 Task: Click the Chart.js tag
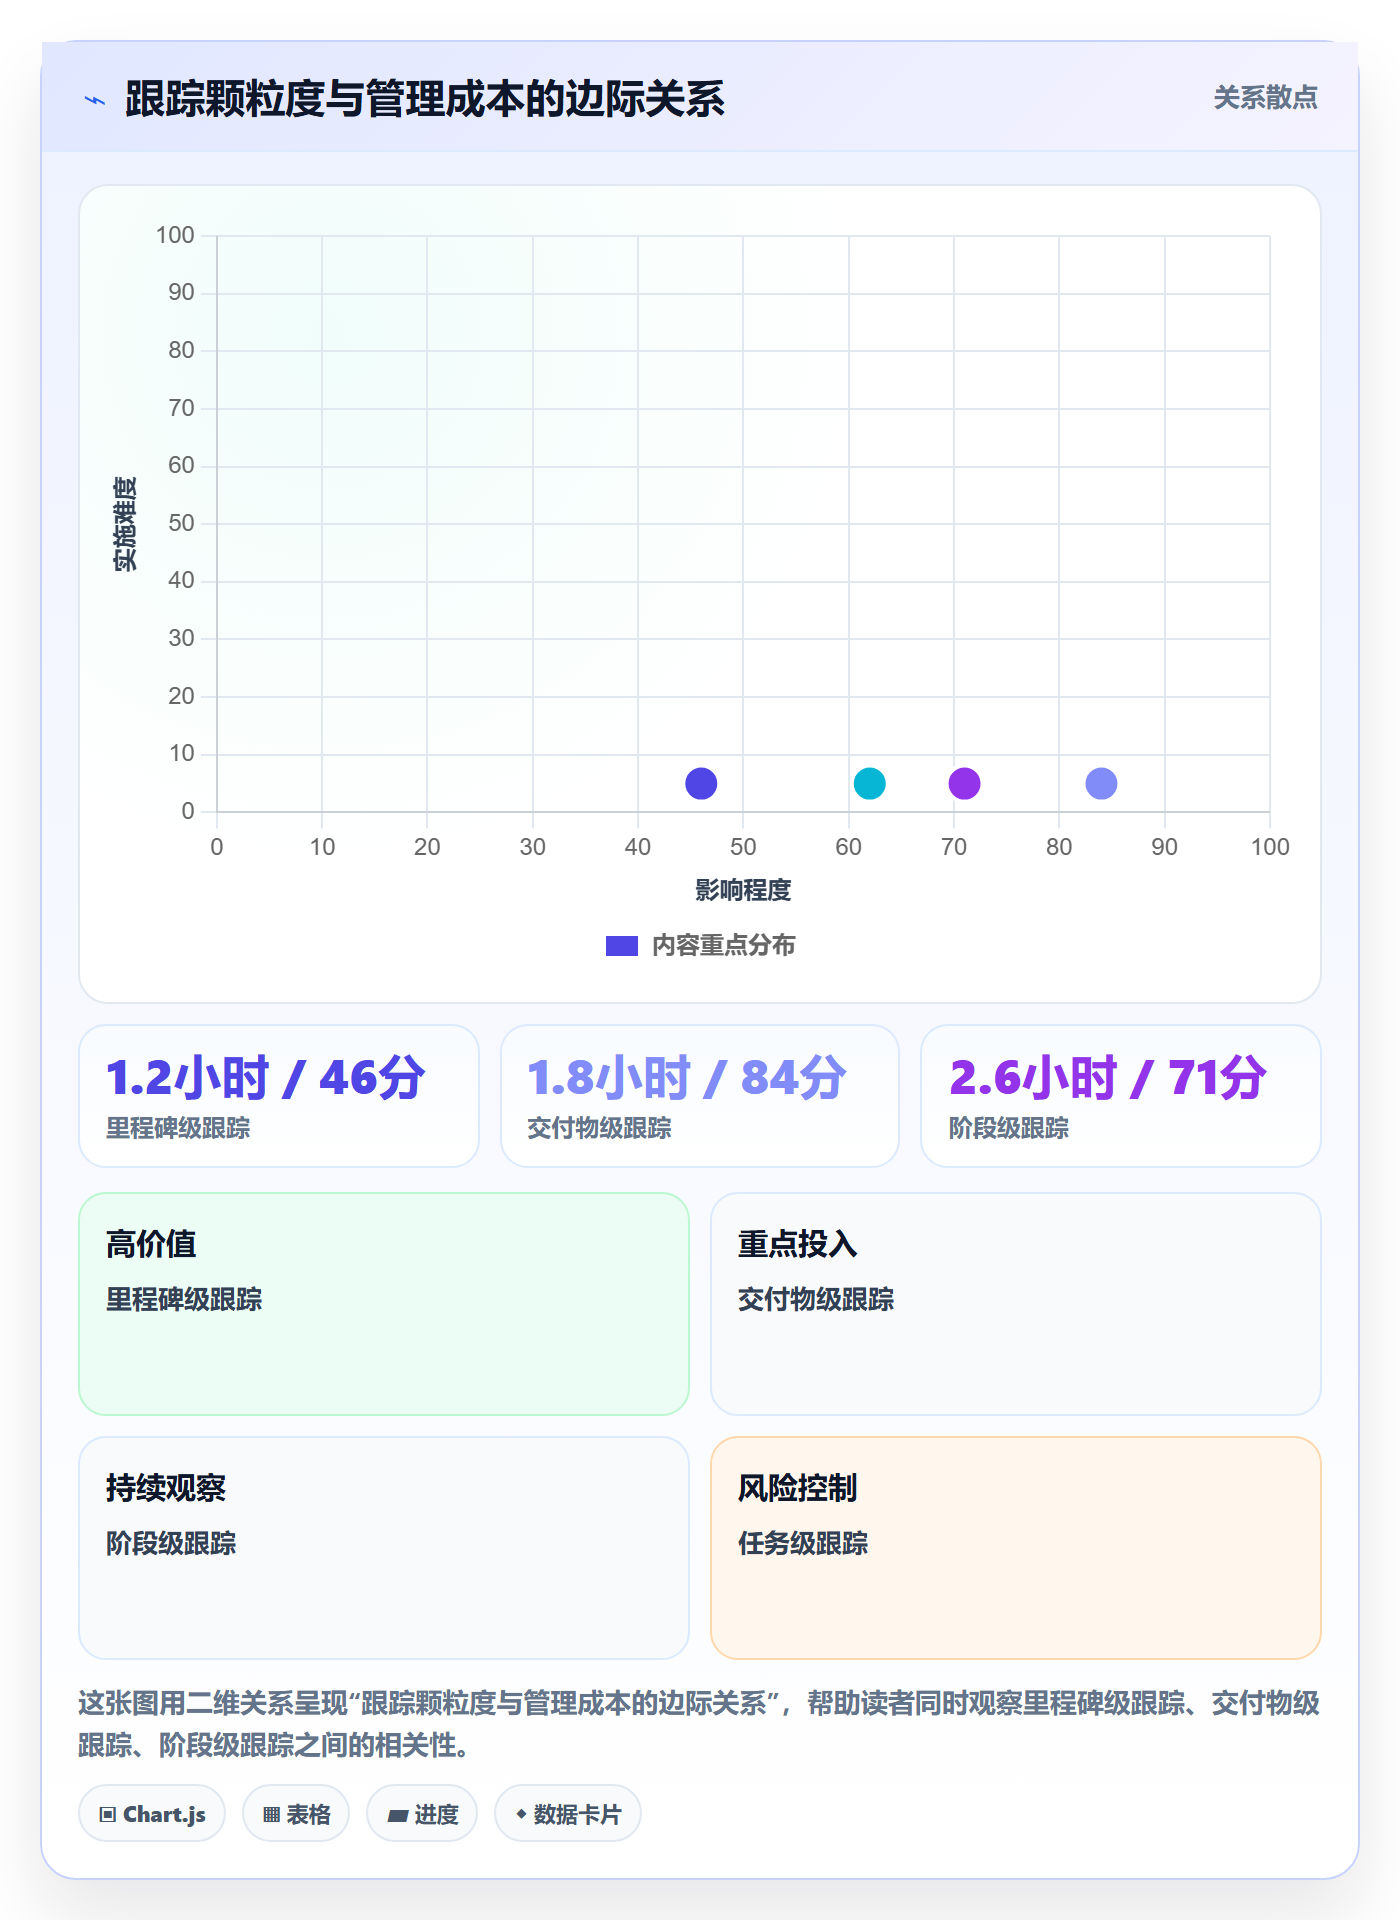click(x=152, y=1814)
